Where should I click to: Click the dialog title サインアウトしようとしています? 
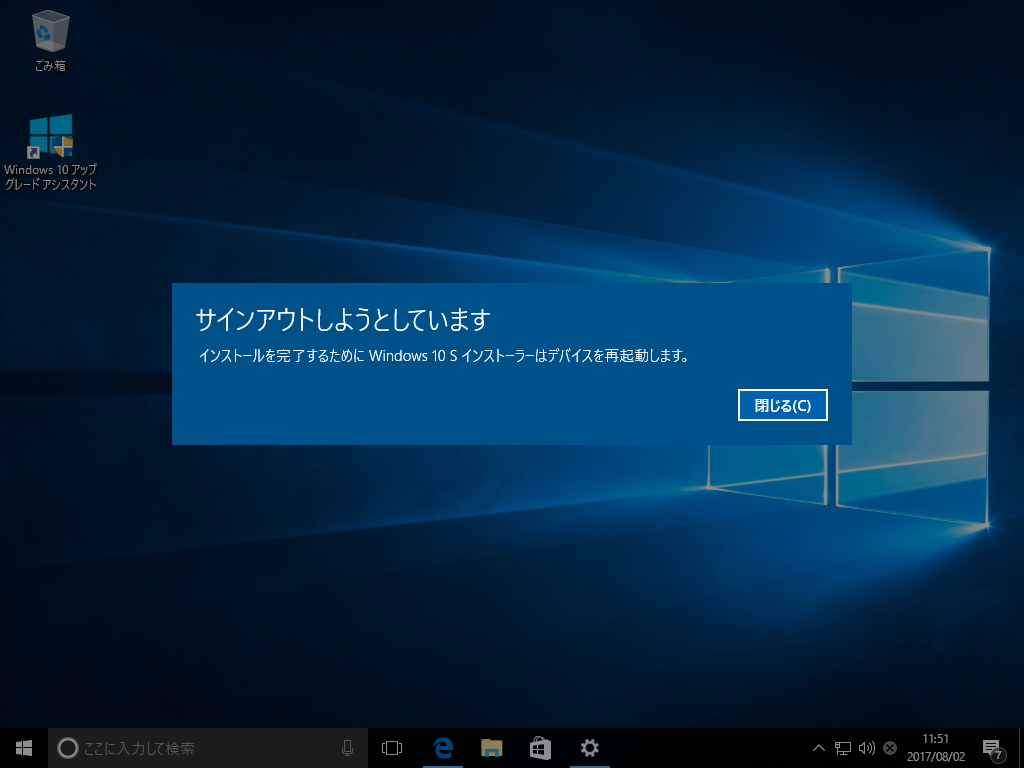tap(343, 319)
